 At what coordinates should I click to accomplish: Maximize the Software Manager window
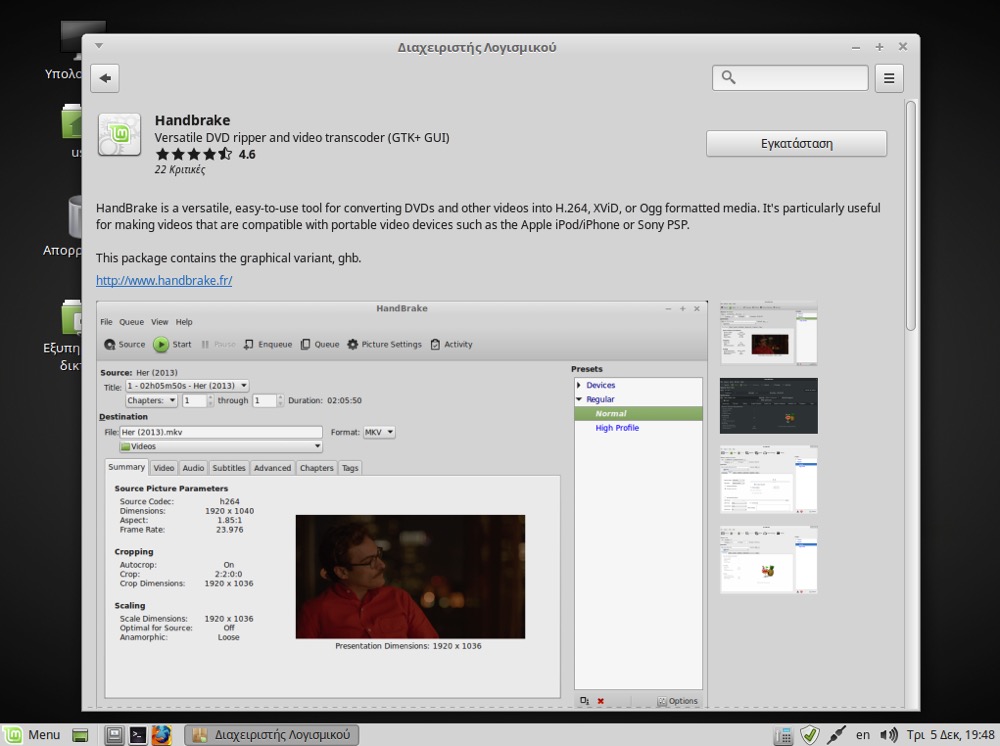pos(879,47)
